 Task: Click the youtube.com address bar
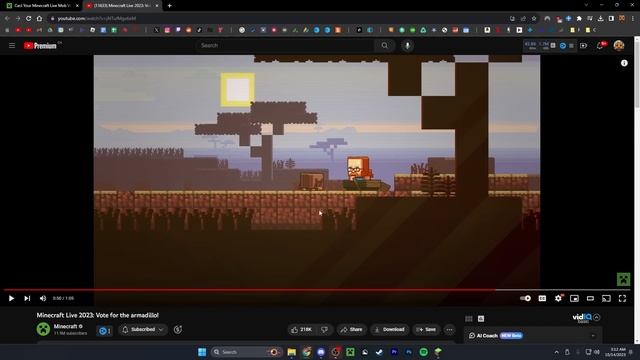pos(278,18)
